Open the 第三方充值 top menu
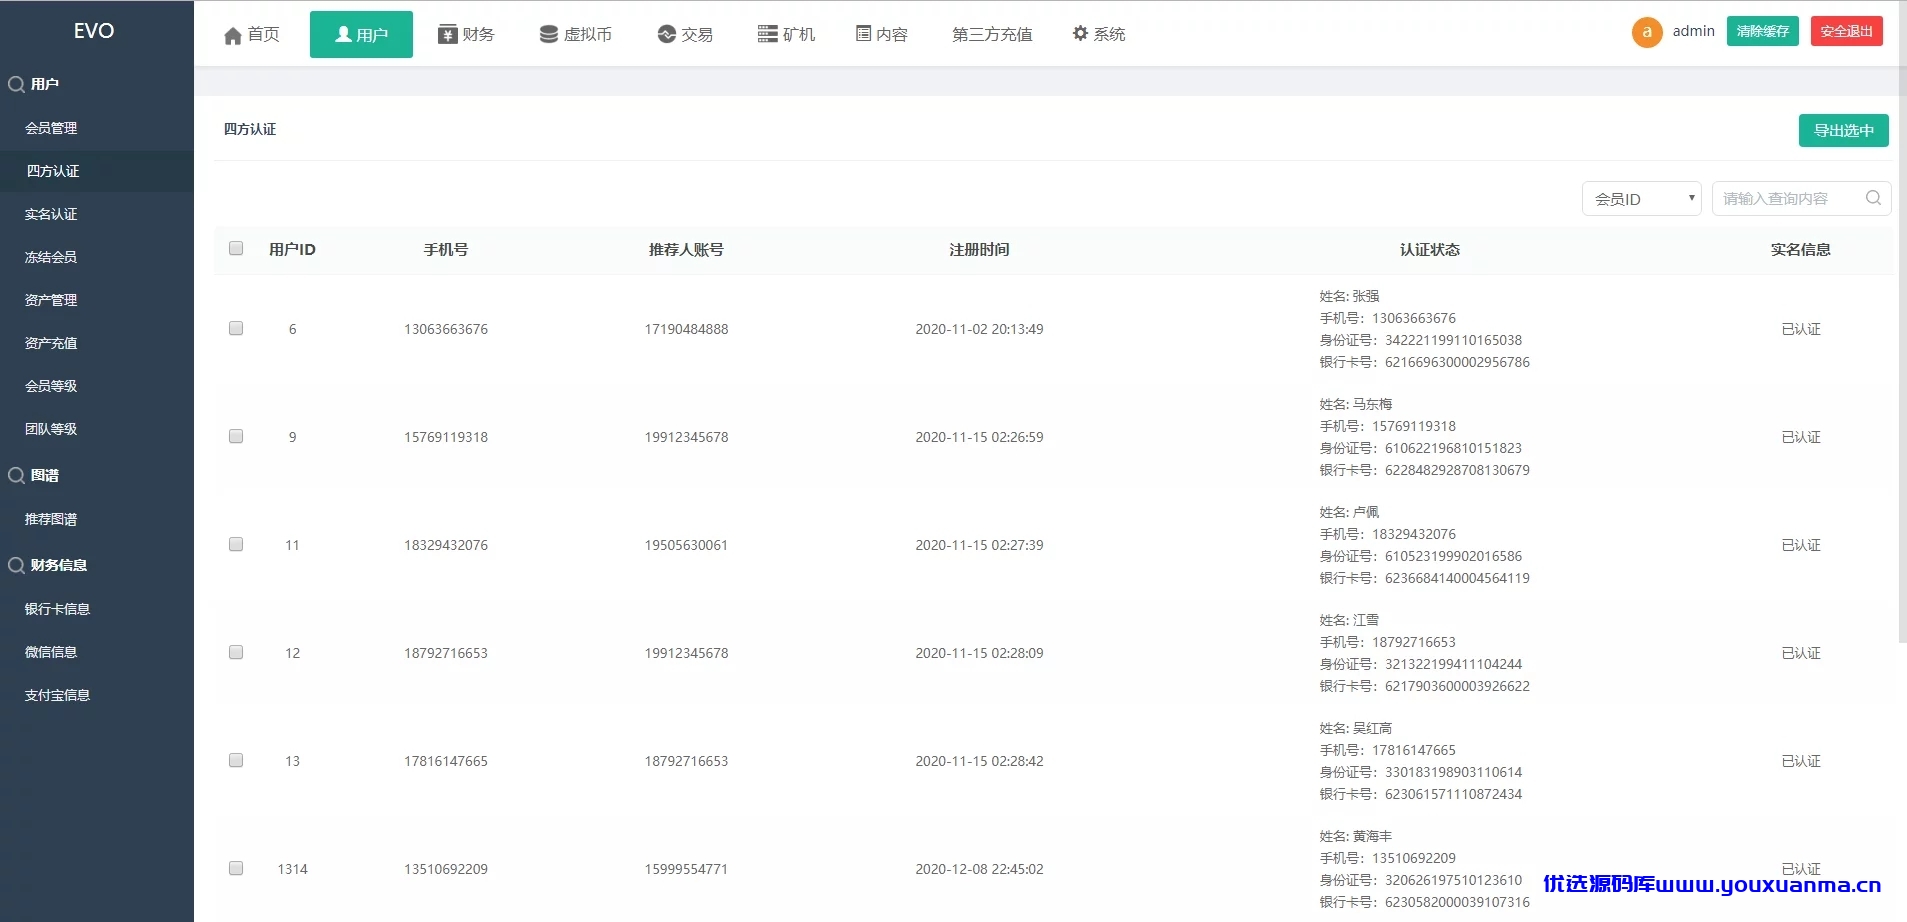Viewport: 1907px width, 922px height. point(992,34)
